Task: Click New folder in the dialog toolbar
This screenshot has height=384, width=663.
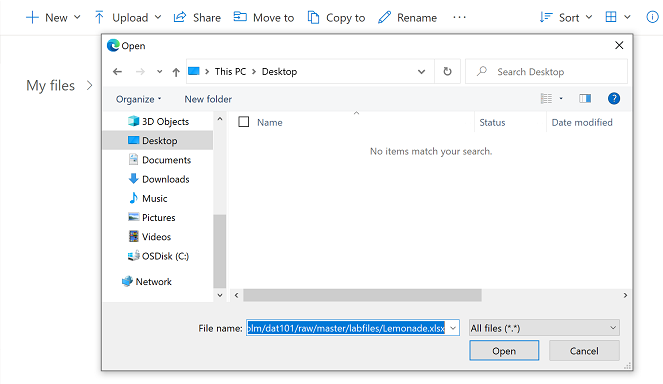Action: tap(208, 99)
